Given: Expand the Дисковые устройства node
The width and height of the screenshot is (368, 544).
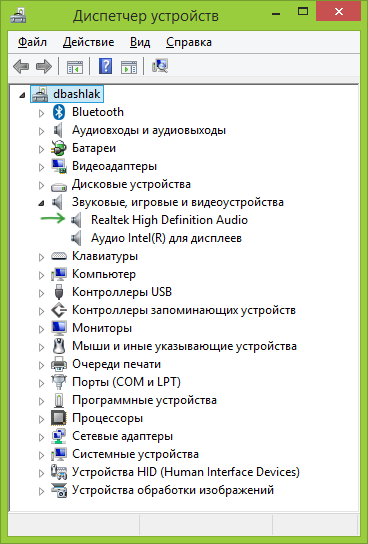Looking at the screenshot, I should (41, 185).
